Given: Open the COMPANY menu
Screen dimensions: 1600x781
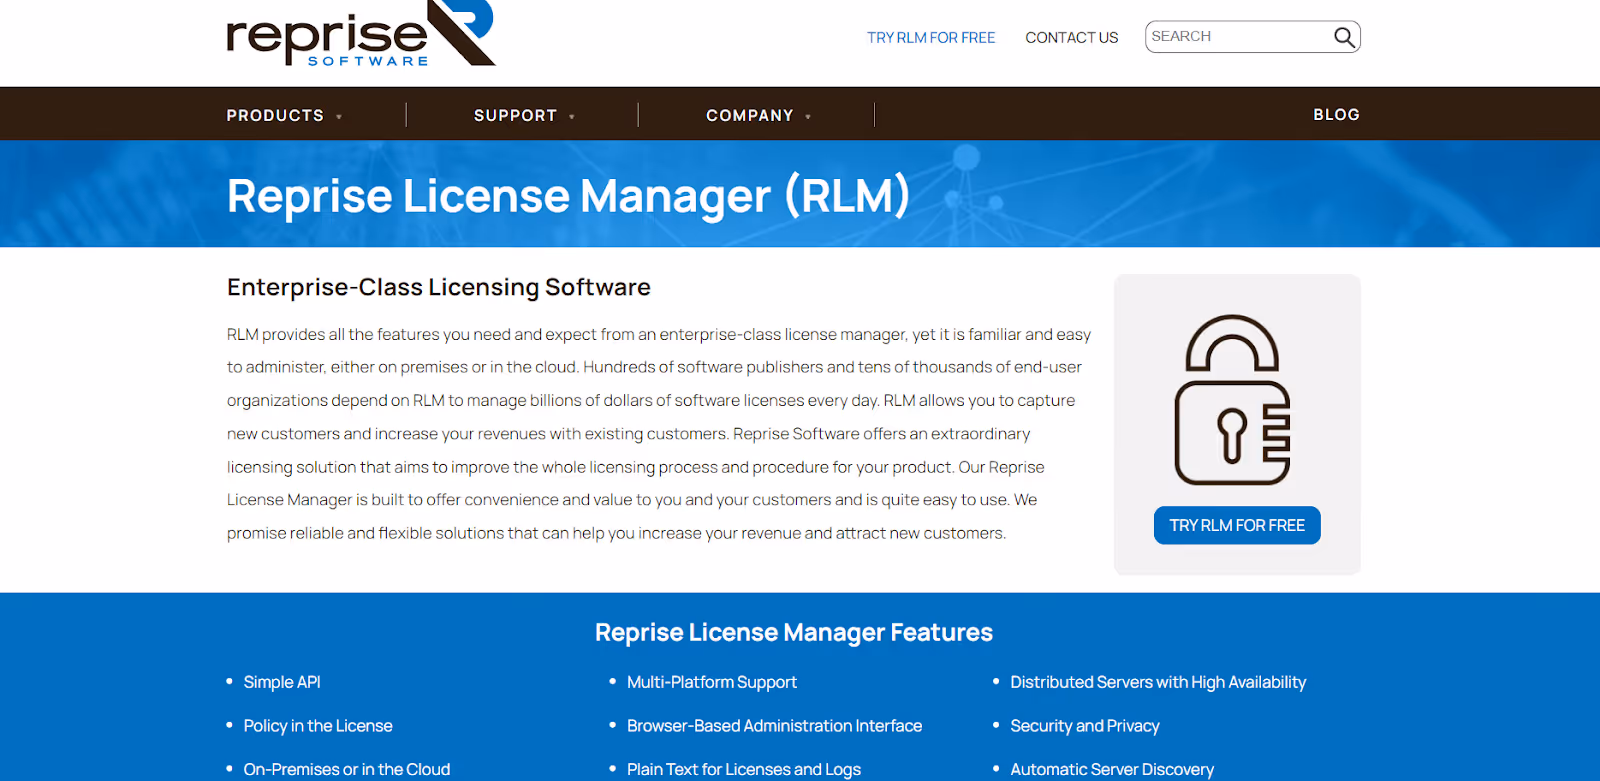Looking at the screenshot, I should coord(750,115).
